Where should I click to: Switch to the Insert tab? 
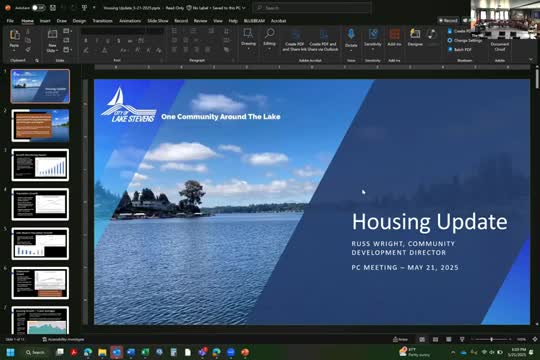(45, 21)
